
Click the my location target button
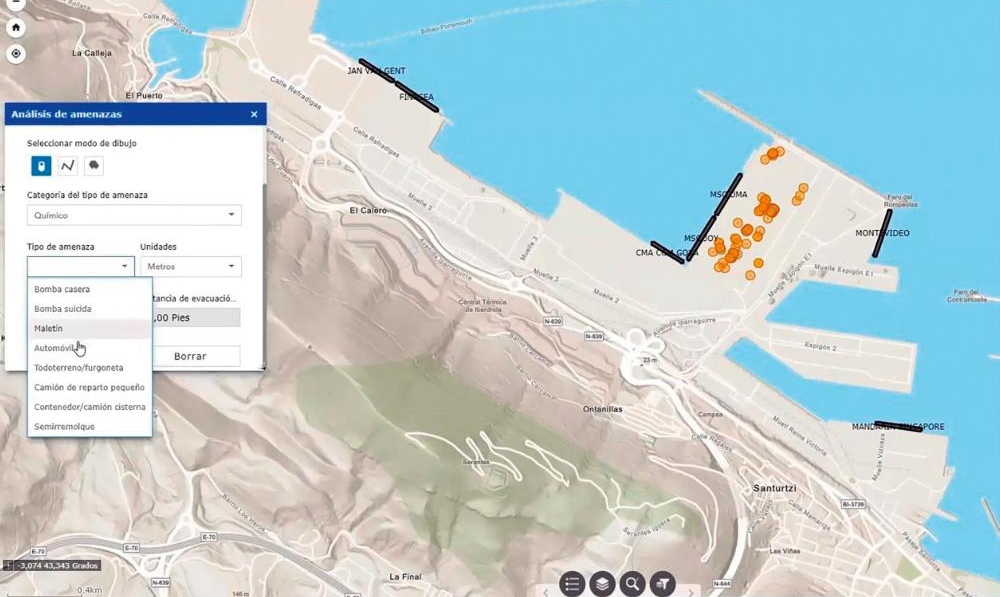coord(16,54)
